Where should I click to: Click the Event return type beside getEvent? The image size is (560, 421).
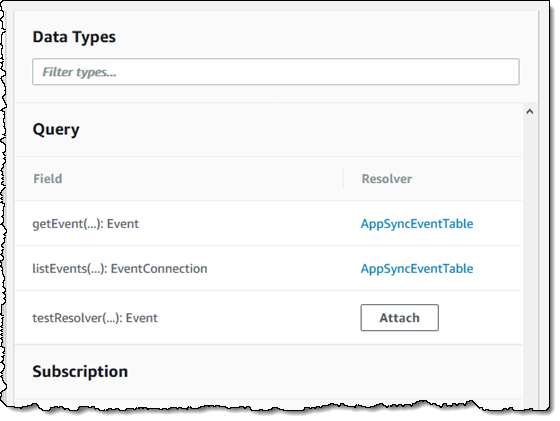pyautogui.click(x=123, y=224)
